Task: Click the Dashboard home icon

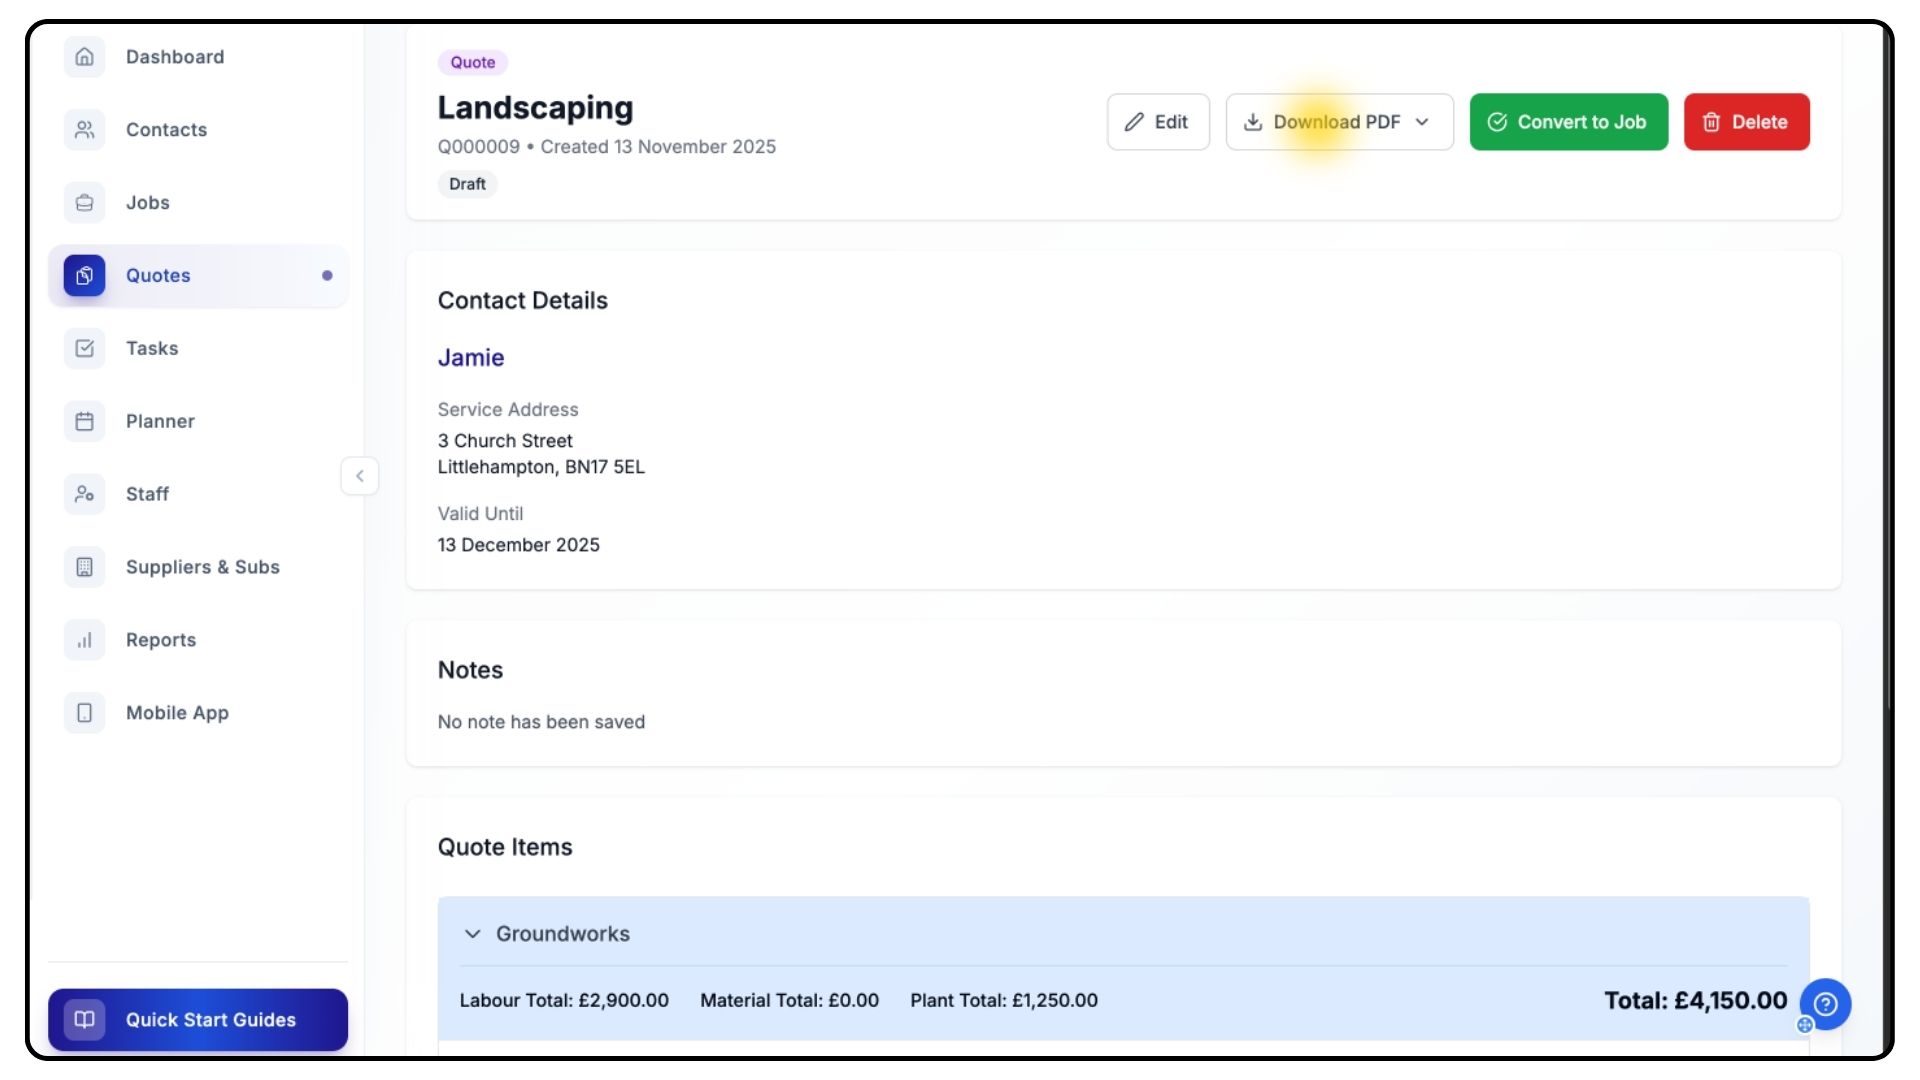Action: click(x=85, y=57)
